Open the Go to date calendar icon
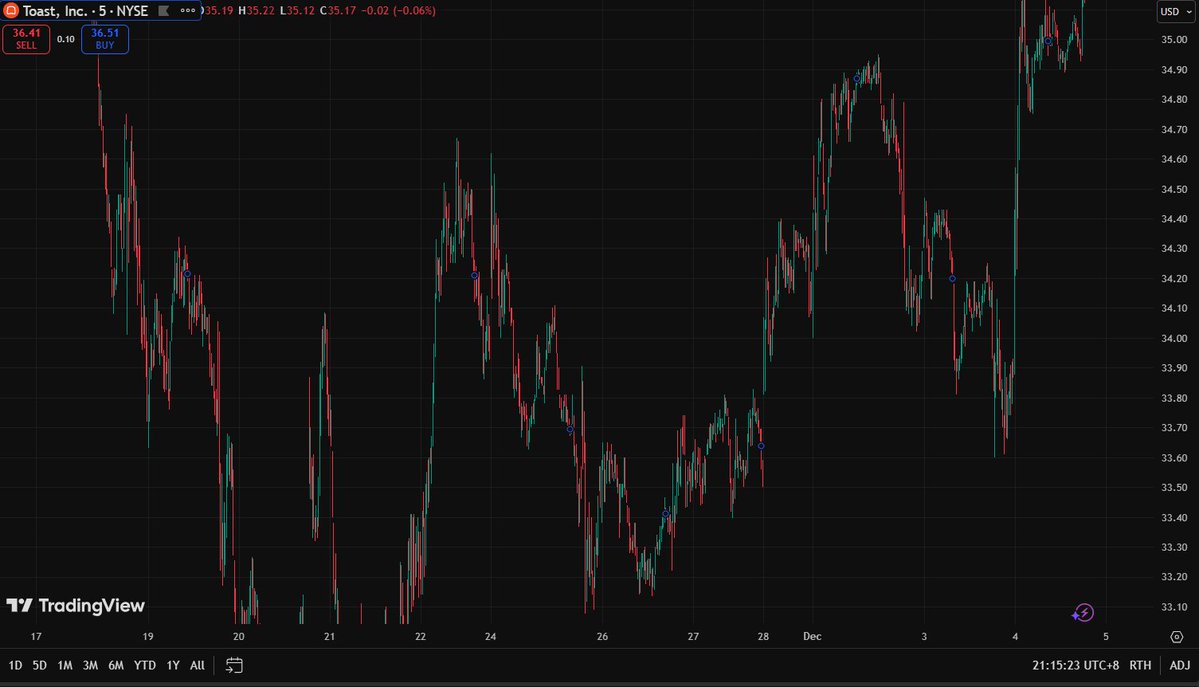 click(234, 666)
